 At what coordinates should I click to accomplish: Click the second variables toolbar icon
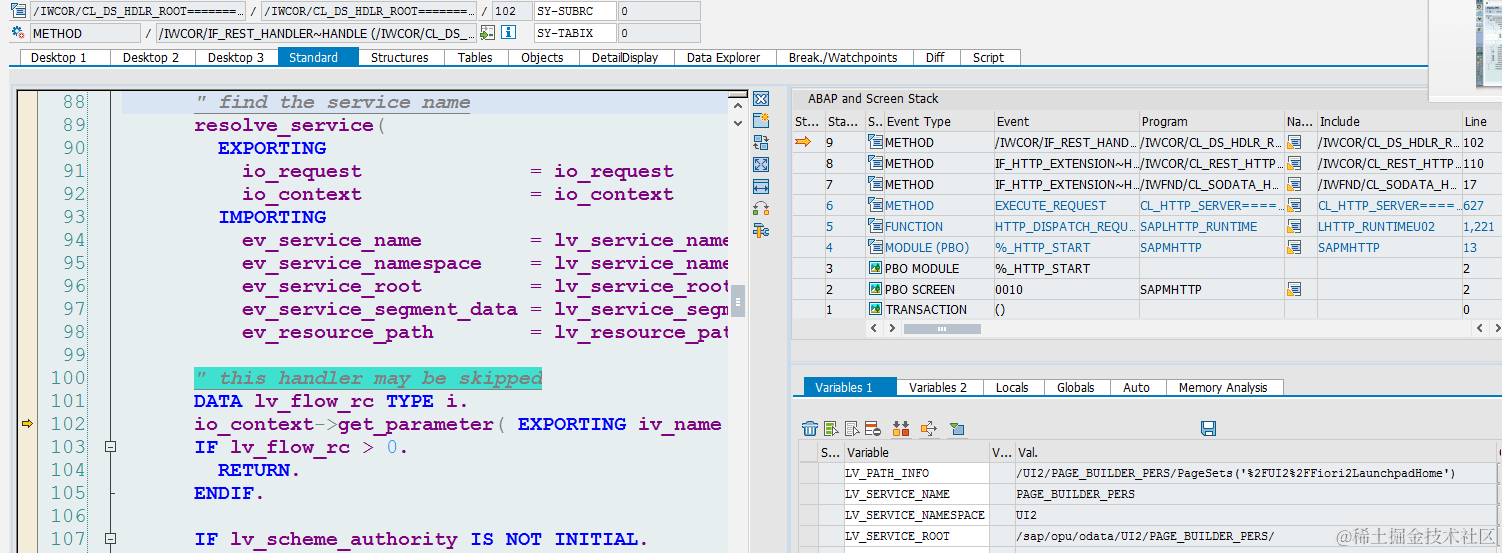tap(831, 429)
